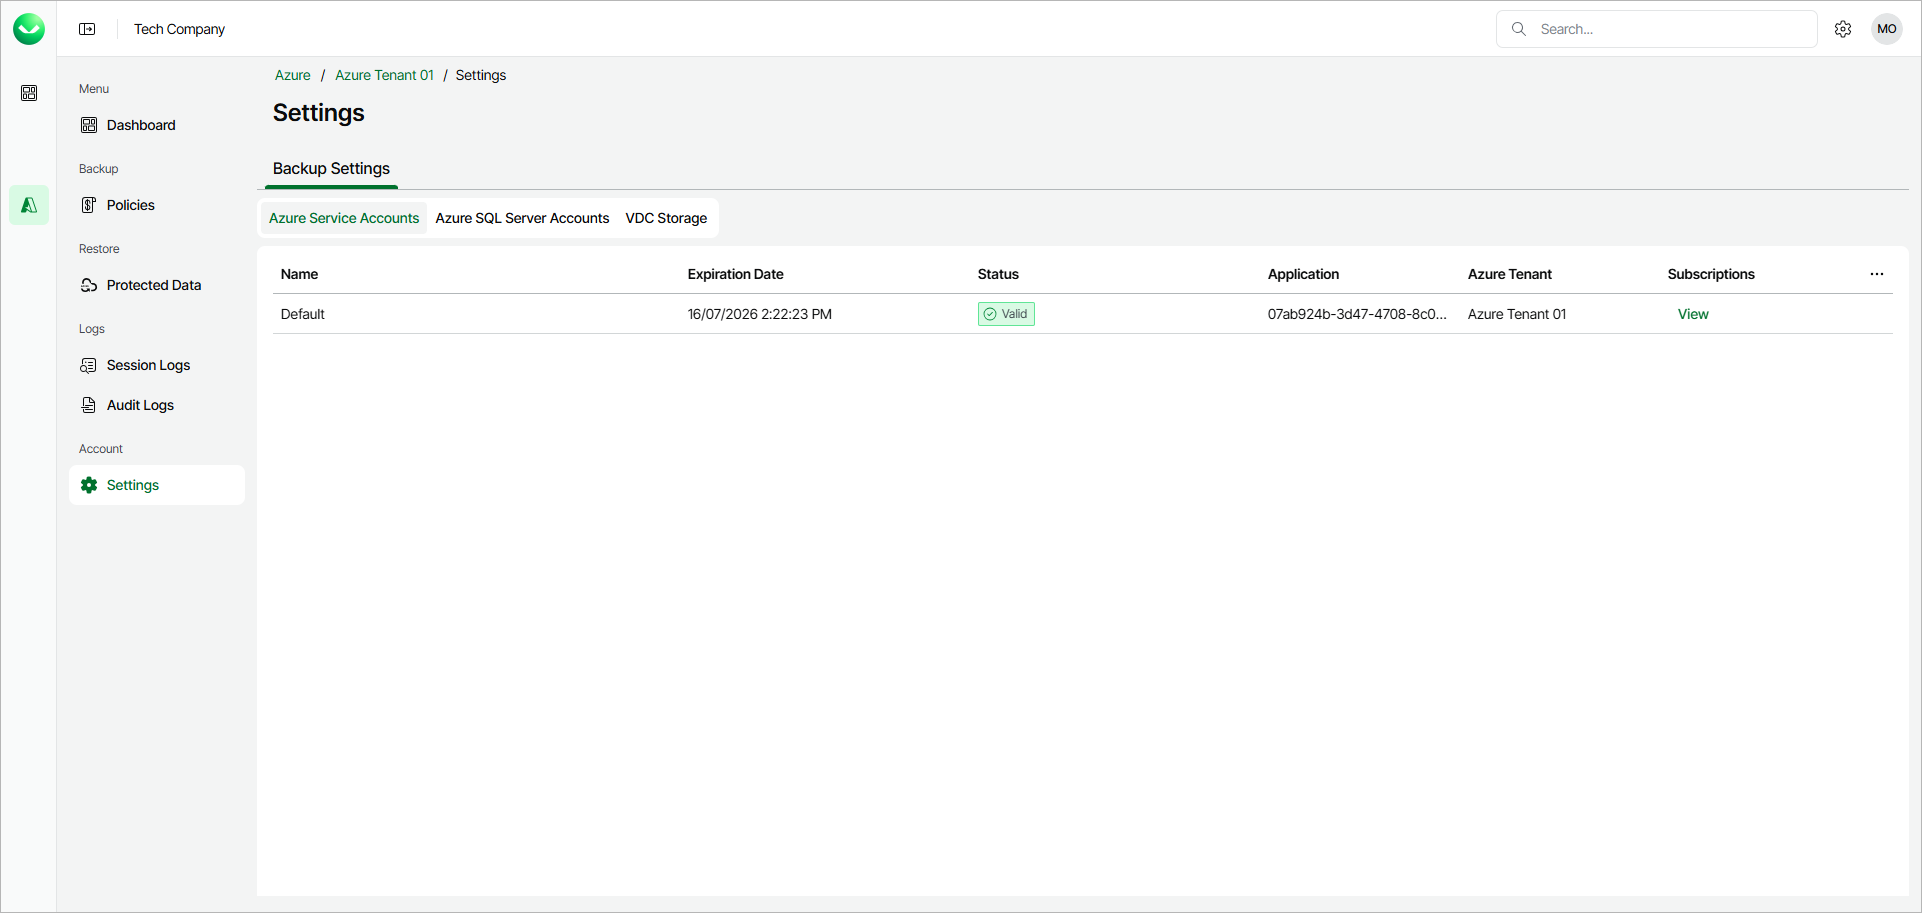
Task: Click the Audit Logs icon
Action: pyautogui.click(x=89, y=405)
